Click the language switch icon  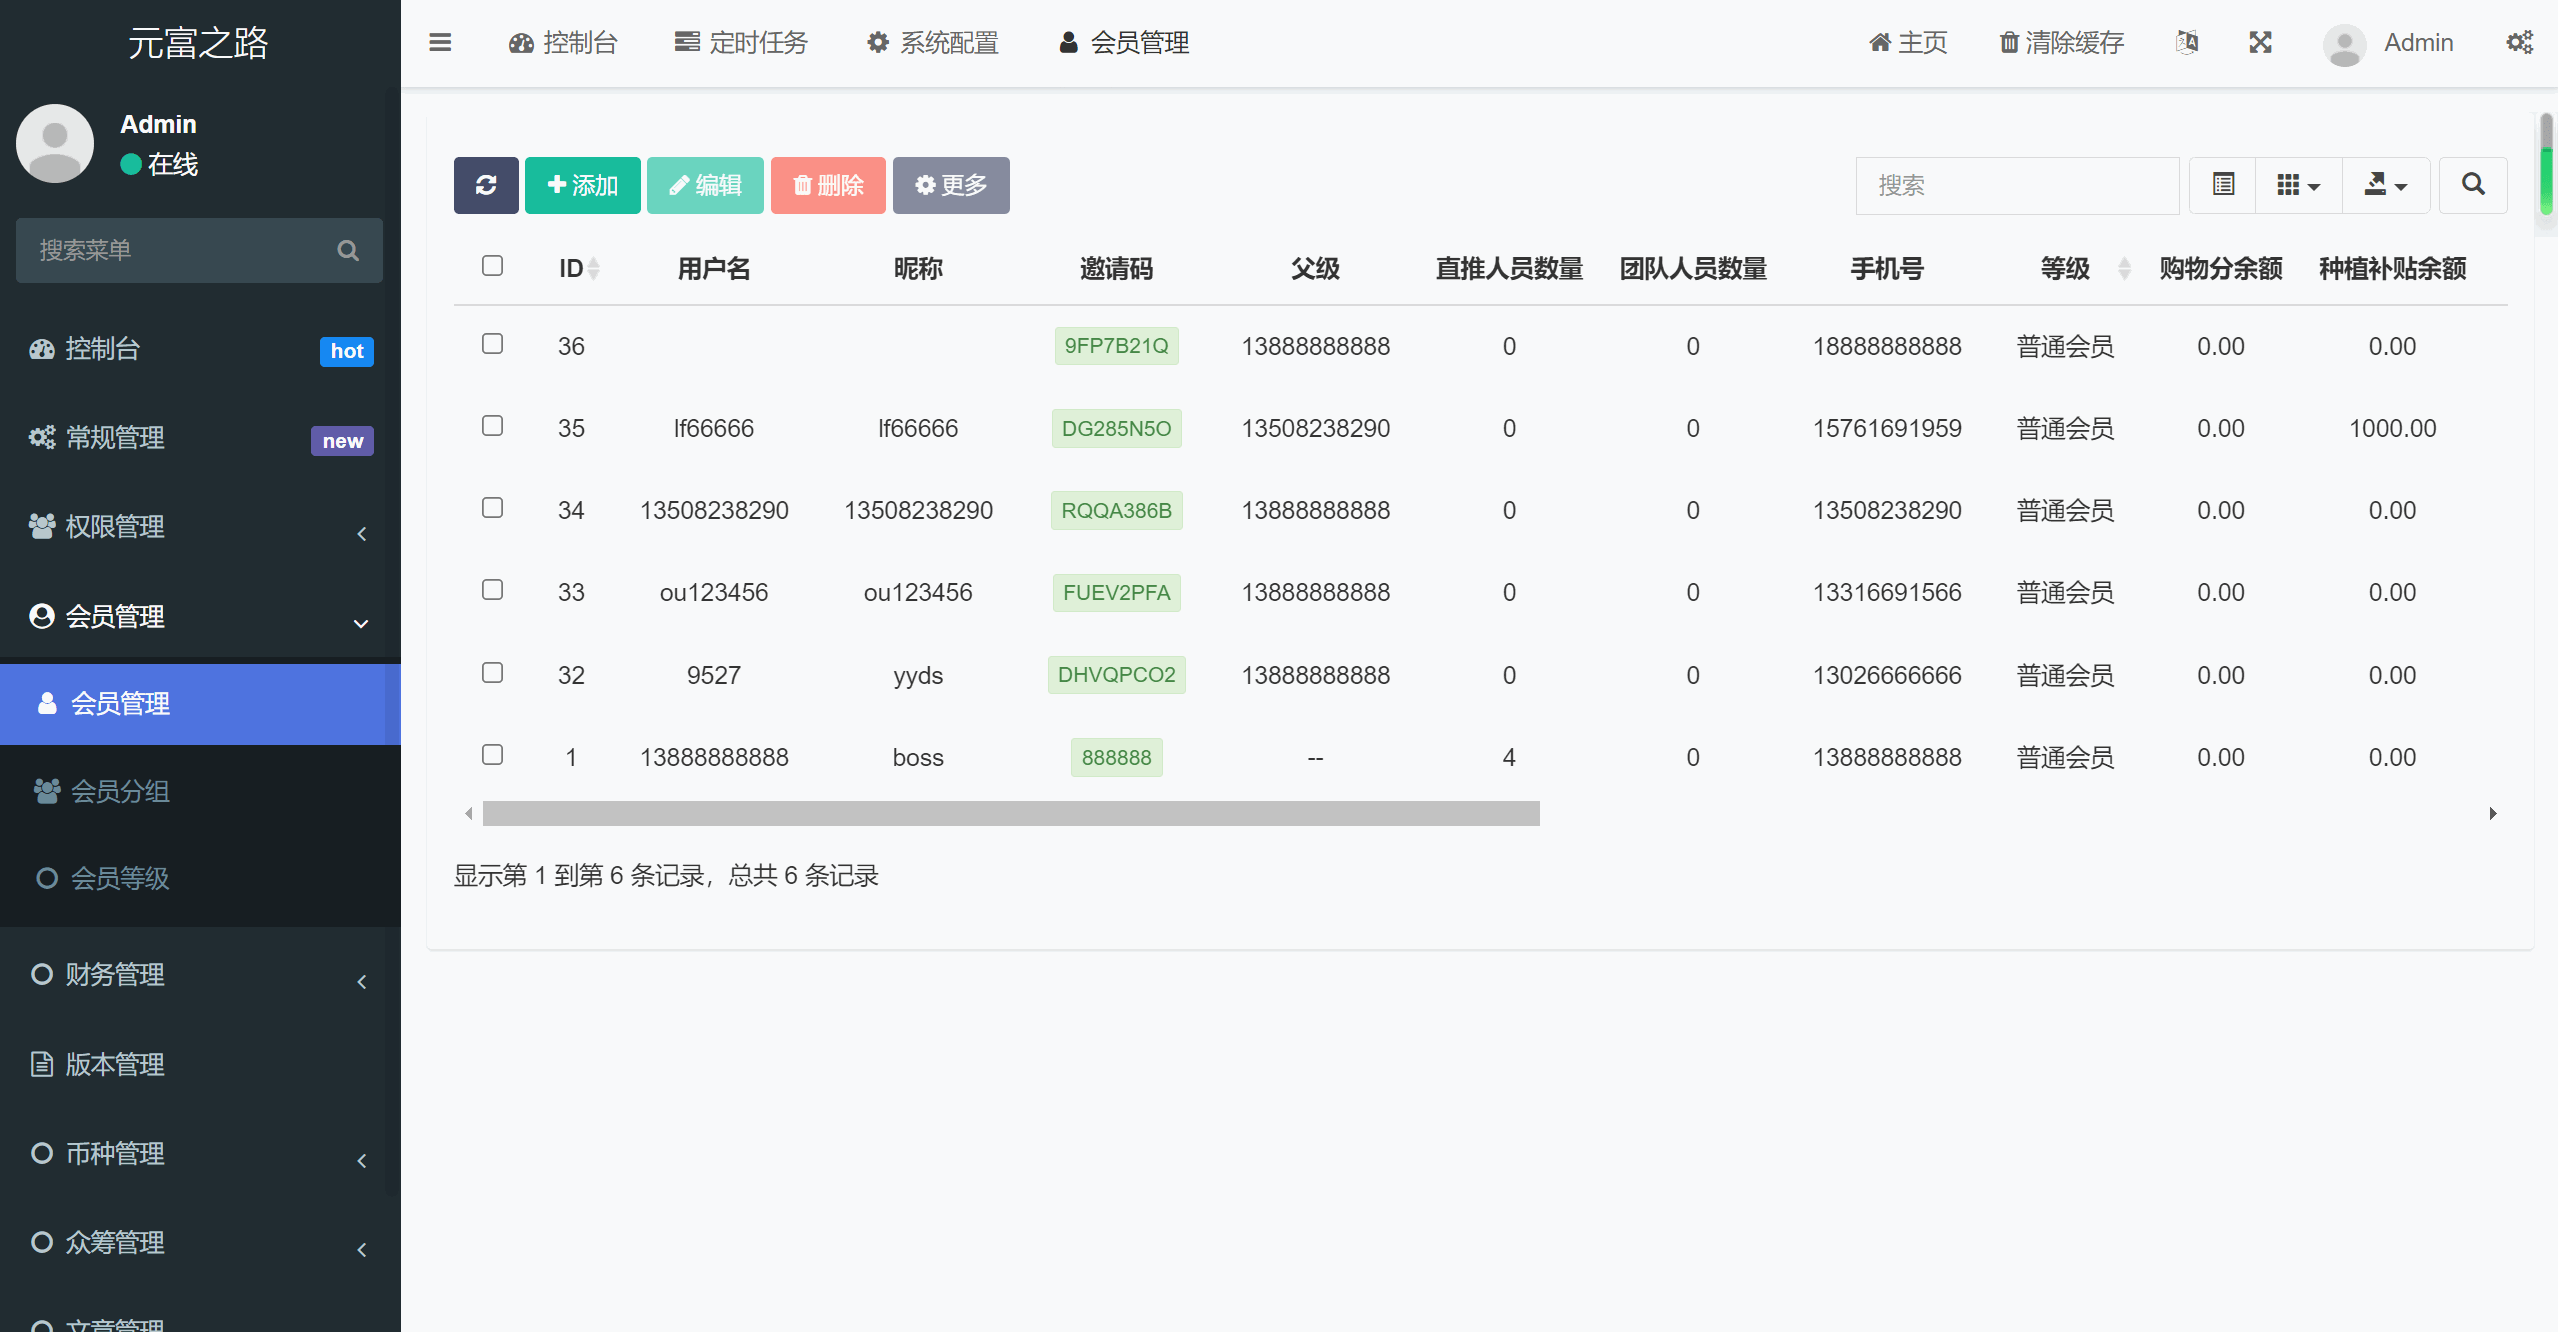(2187, 43)
